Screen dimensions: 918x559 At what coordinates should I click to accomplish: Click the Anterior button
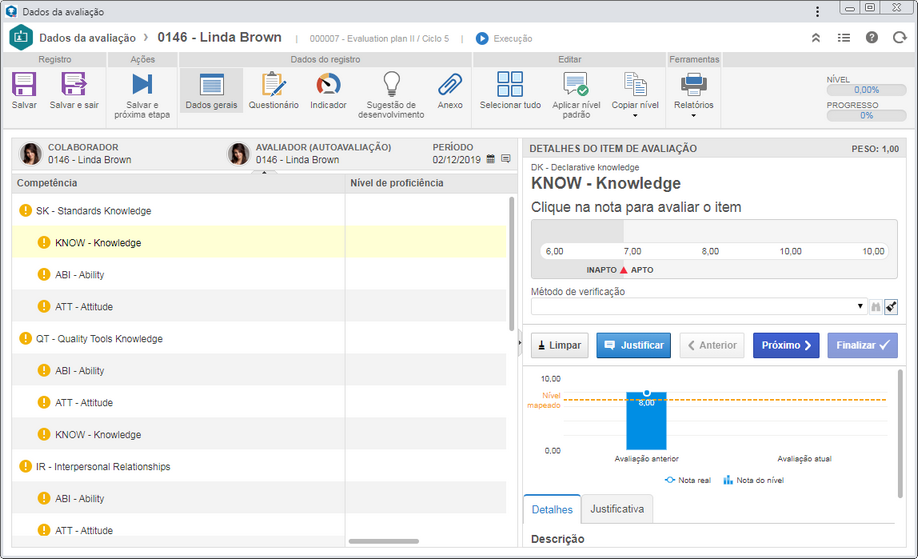[x=712, y=345]
